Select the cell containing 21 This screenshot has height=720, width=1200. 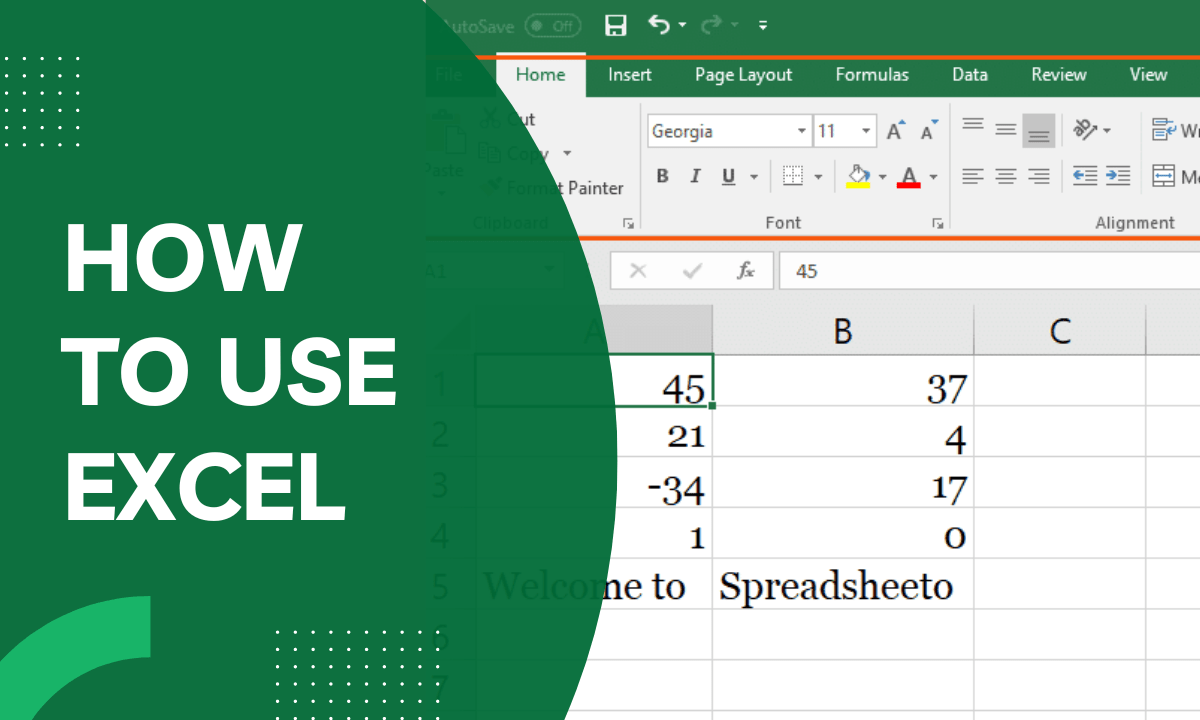[x=594, y=432]
